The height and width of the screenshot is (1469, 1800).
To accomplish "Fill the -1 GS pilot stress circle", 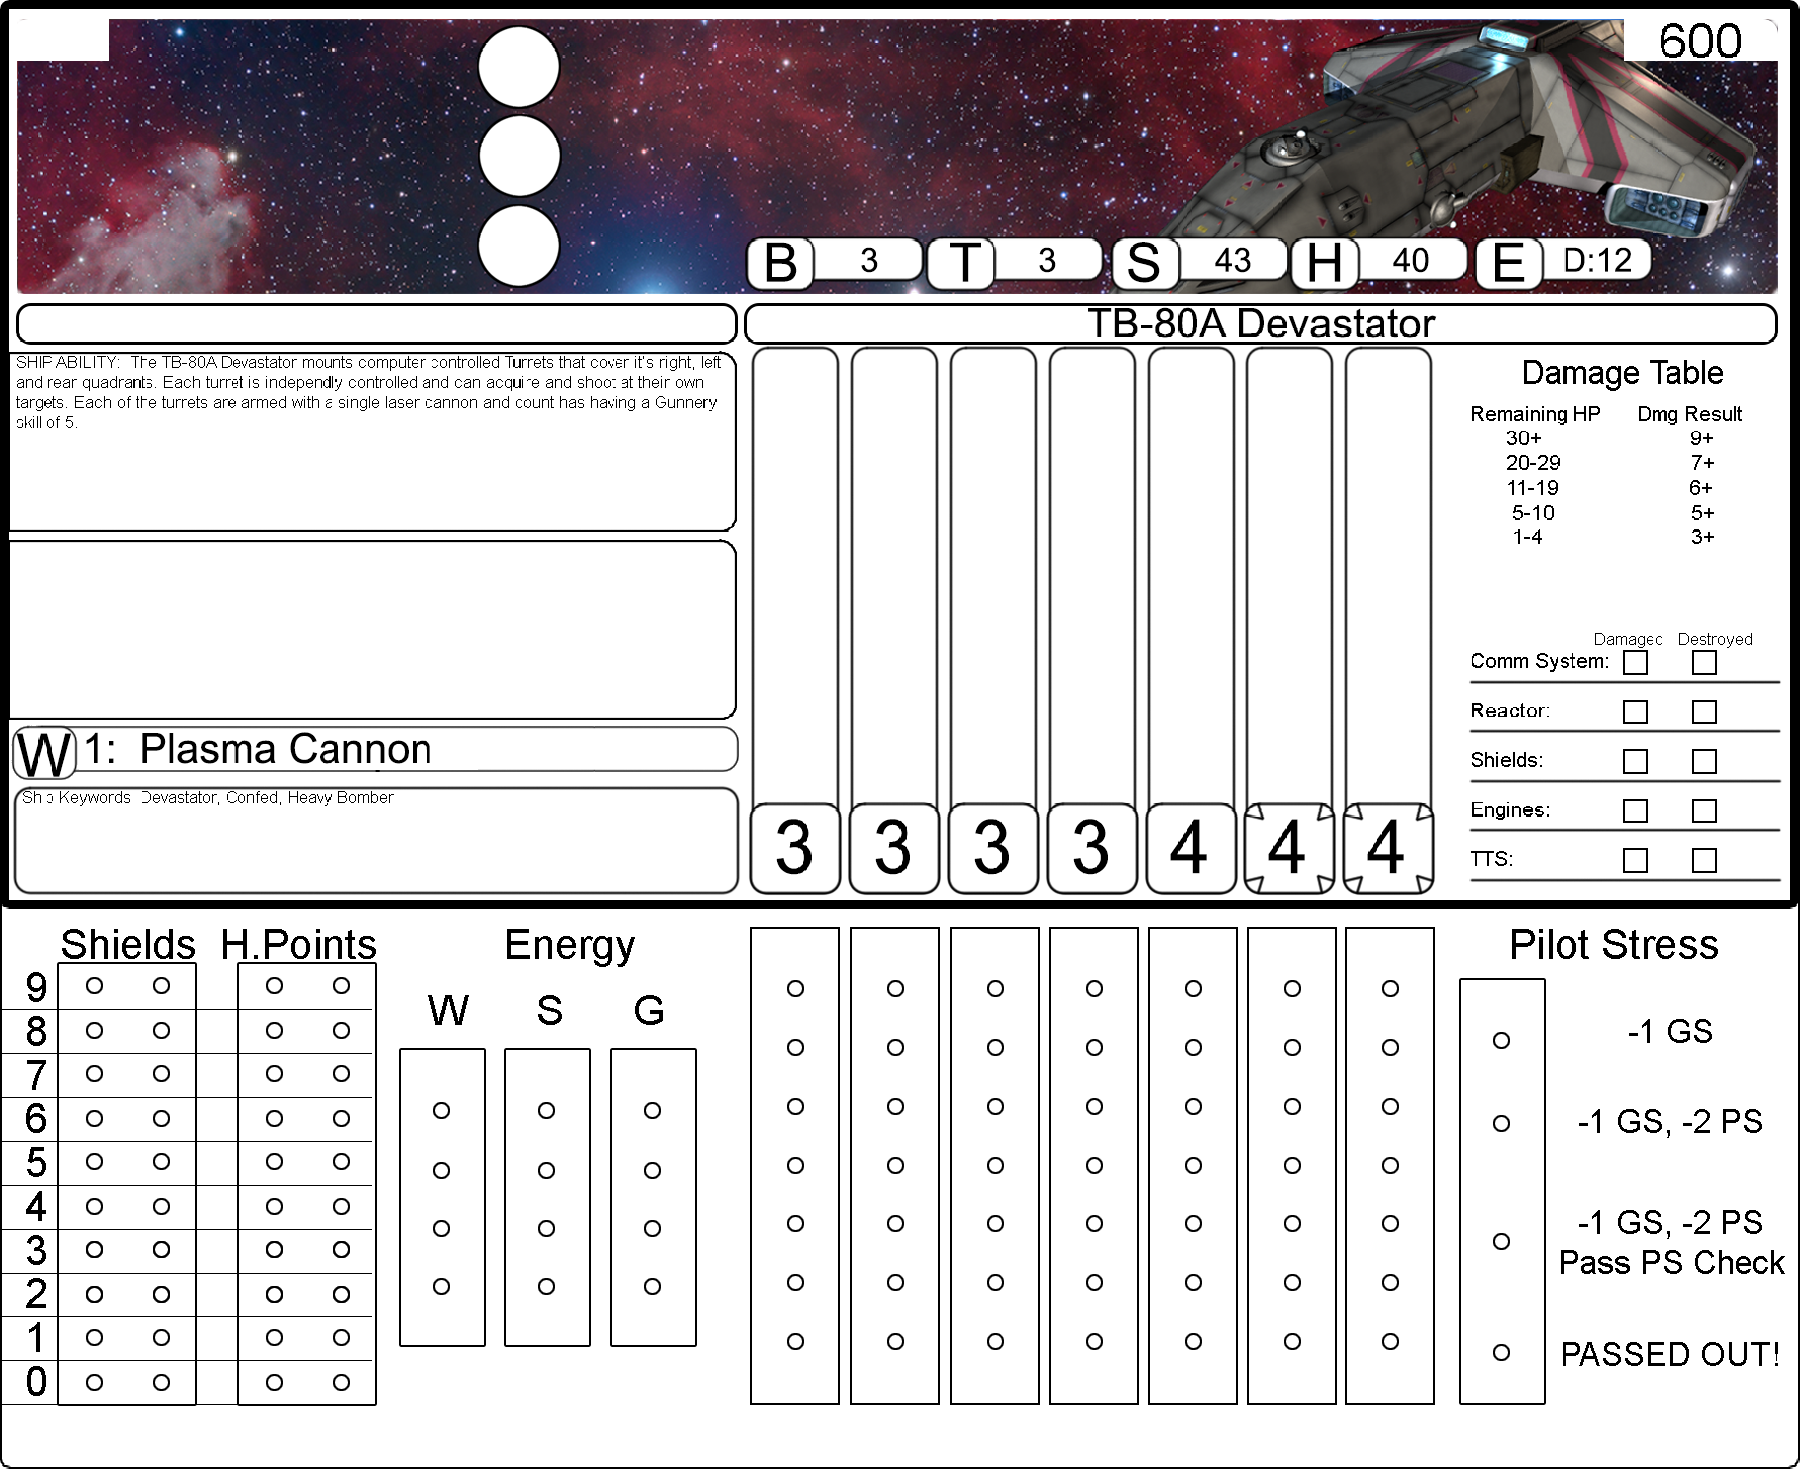I will (x=1501, y=1041).
